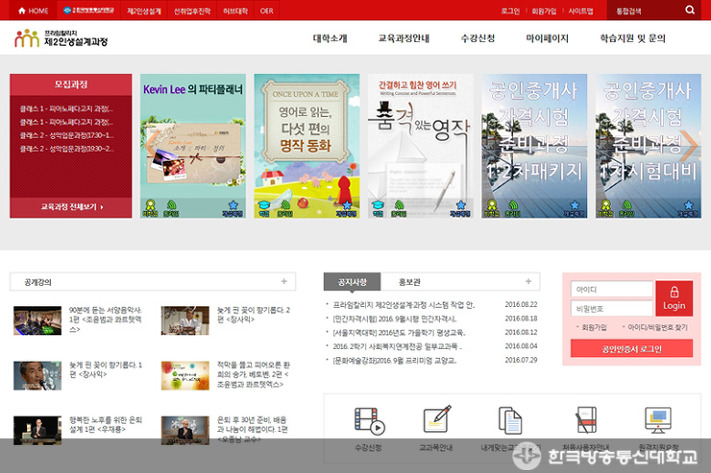Open Kevin Lee 의 파티플래너 course card
This screenshot has width=711, height=473.
click(x=193, y=146)
